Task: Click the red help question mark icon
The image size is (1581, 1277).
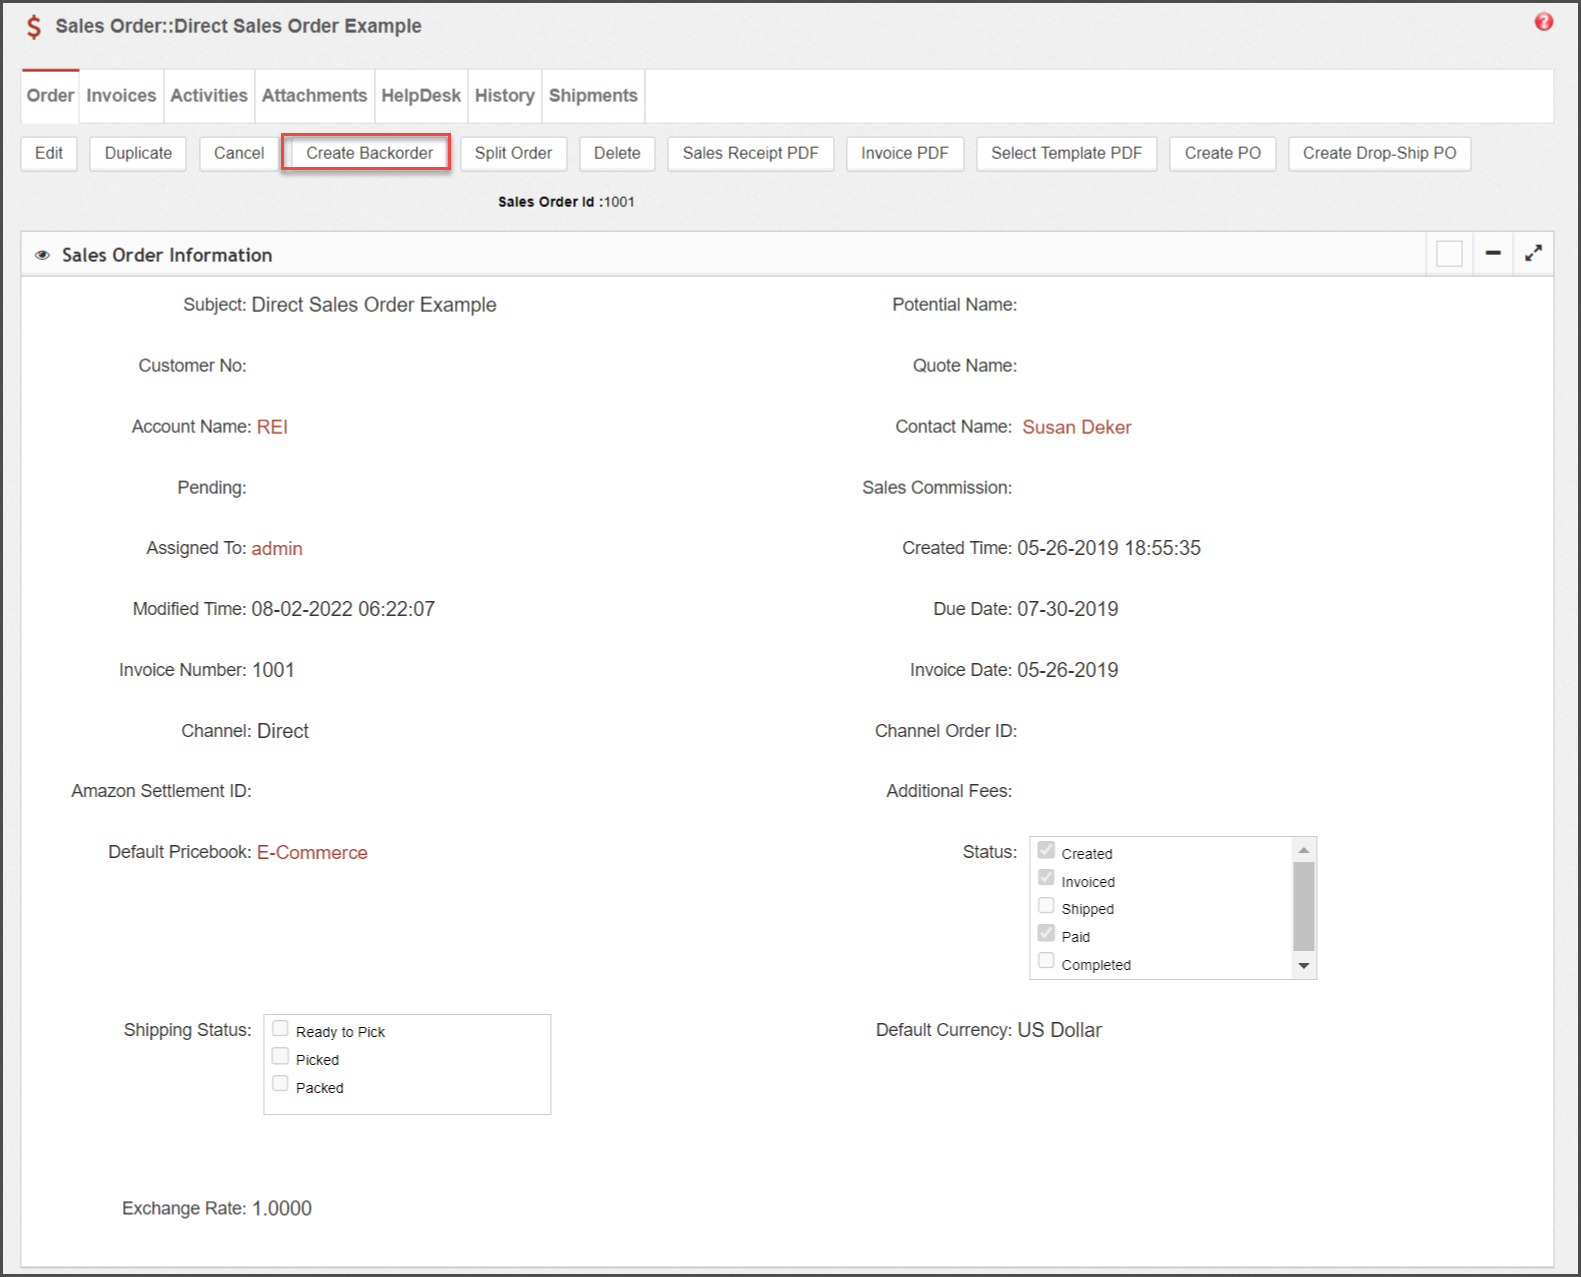Action: point(1544,22)
